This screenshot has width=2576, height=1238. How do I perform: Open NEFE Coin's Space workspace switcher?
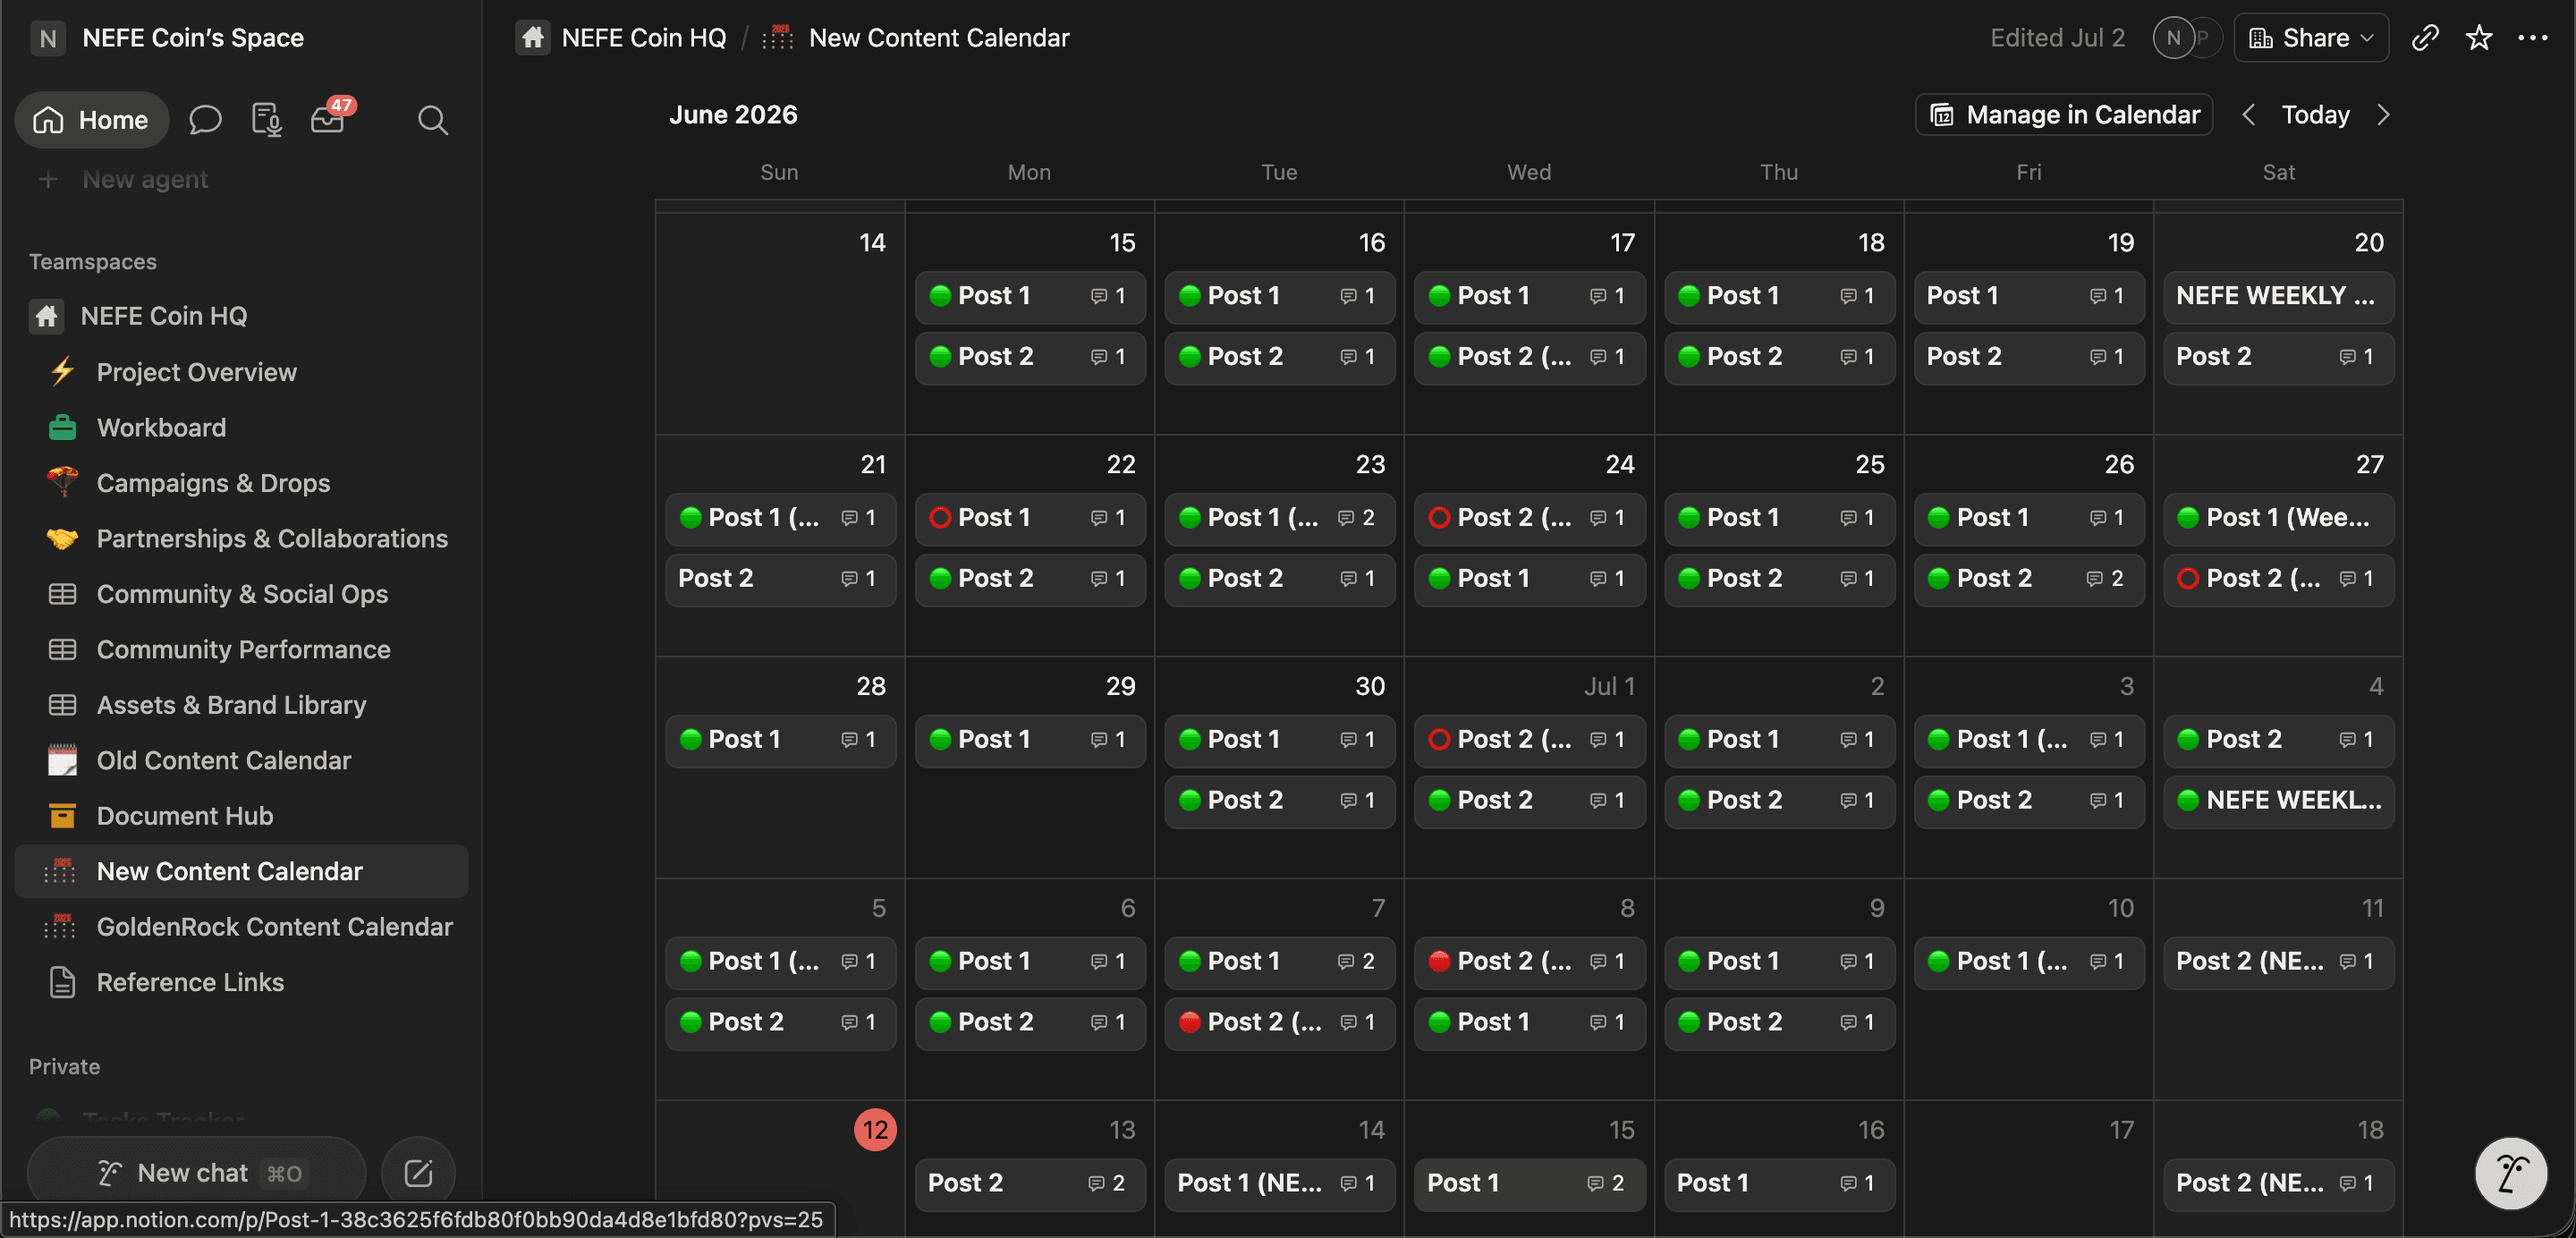[x=168, y=38]
